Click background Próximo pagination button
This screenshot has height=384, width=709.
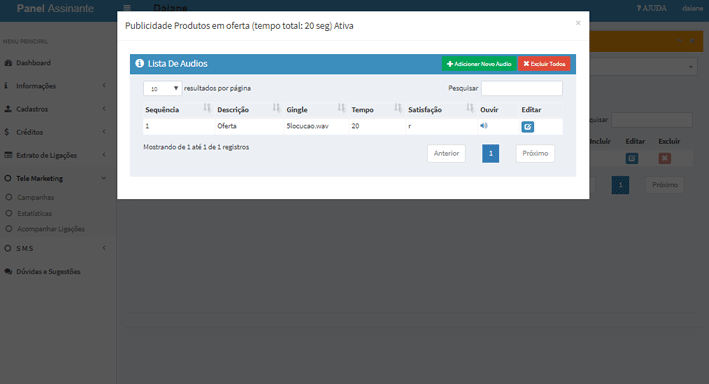pos(665,185)
